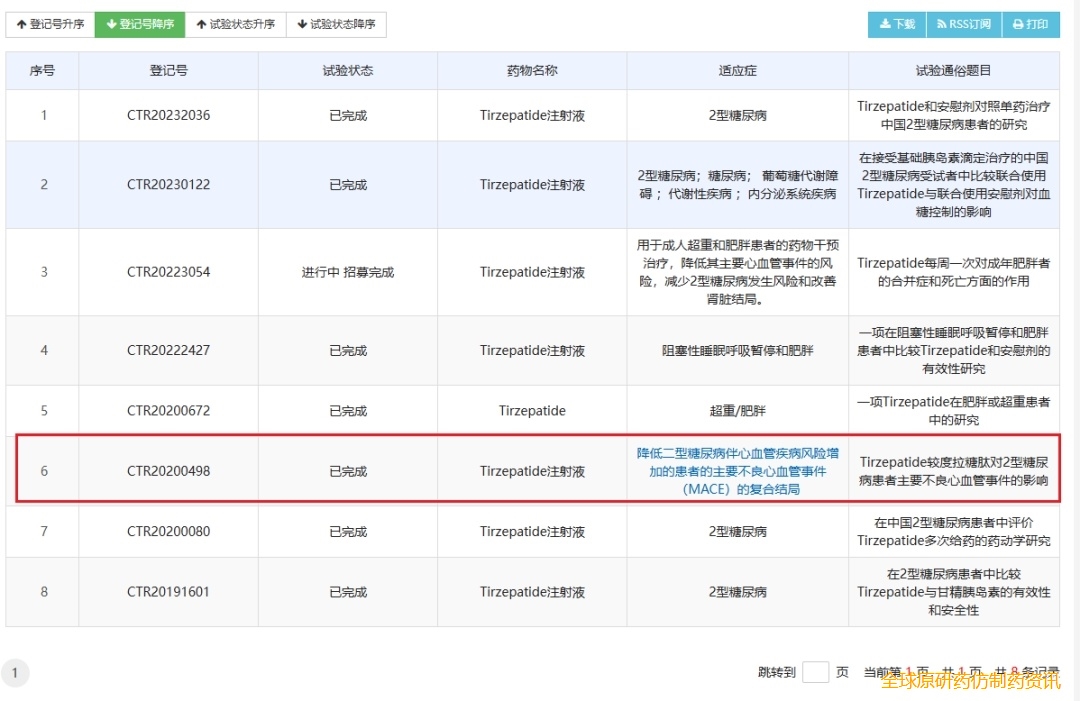Open trial record CTR20191601
This screenshot has width=1080, height=701.
click(168, 592)
